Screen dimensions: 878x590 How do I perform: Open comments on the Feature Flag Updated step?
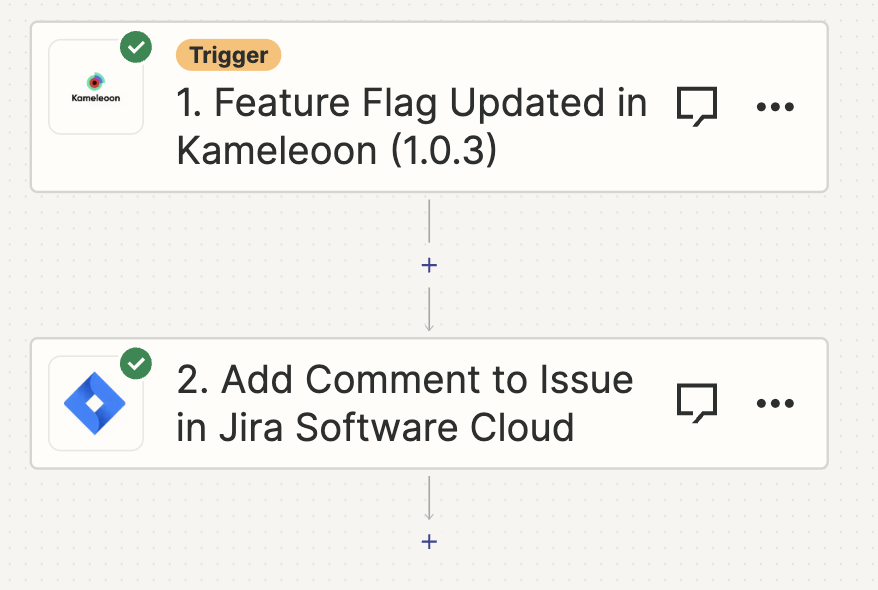[x=697, y=106]
